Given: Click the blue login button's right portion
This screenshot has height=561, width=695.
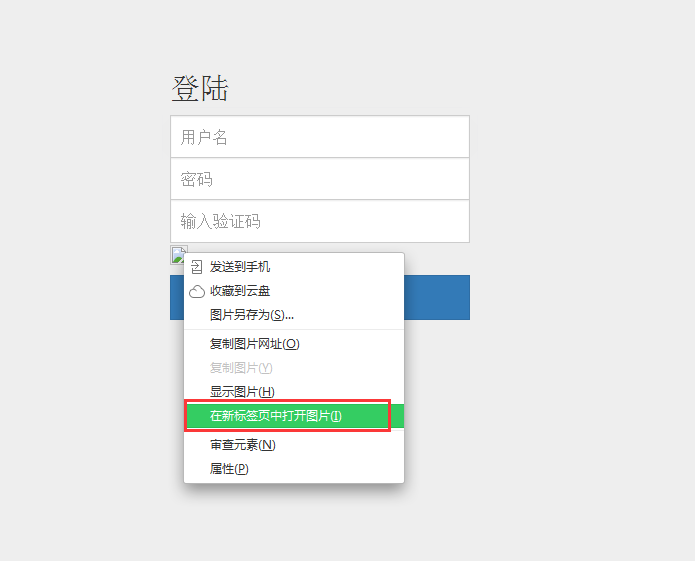Looking at the screenshot, I should tap(437, 297).
